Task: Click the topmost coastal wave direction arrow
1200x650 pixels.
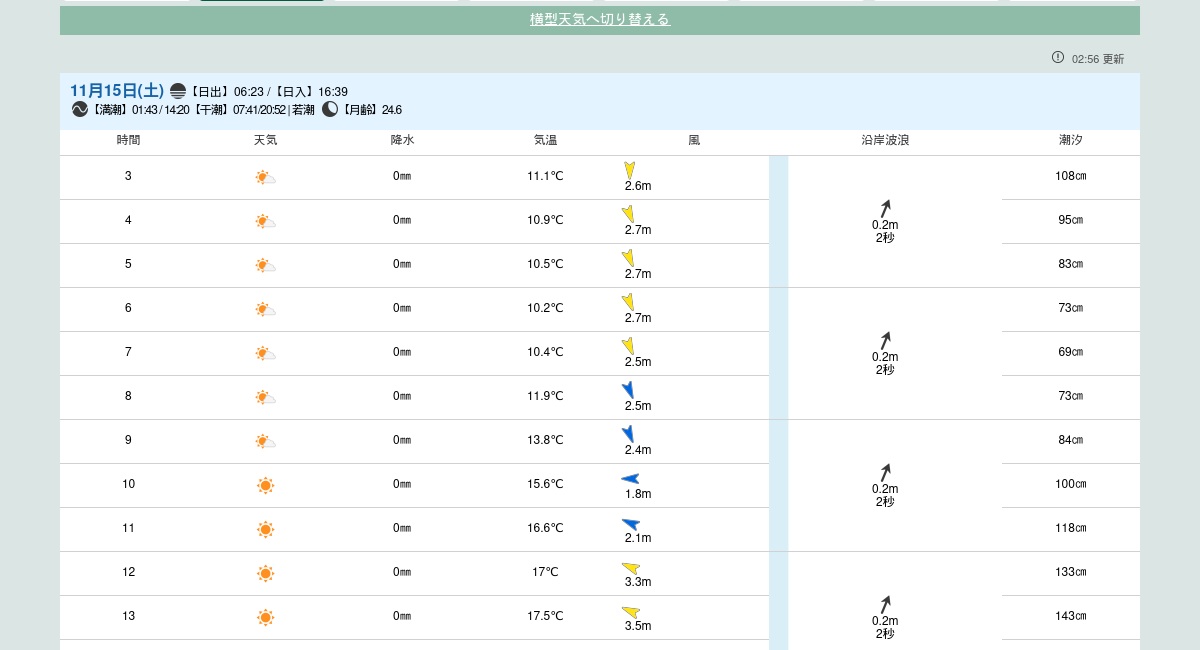Action: pyautogui.click(x=885, y=208)
